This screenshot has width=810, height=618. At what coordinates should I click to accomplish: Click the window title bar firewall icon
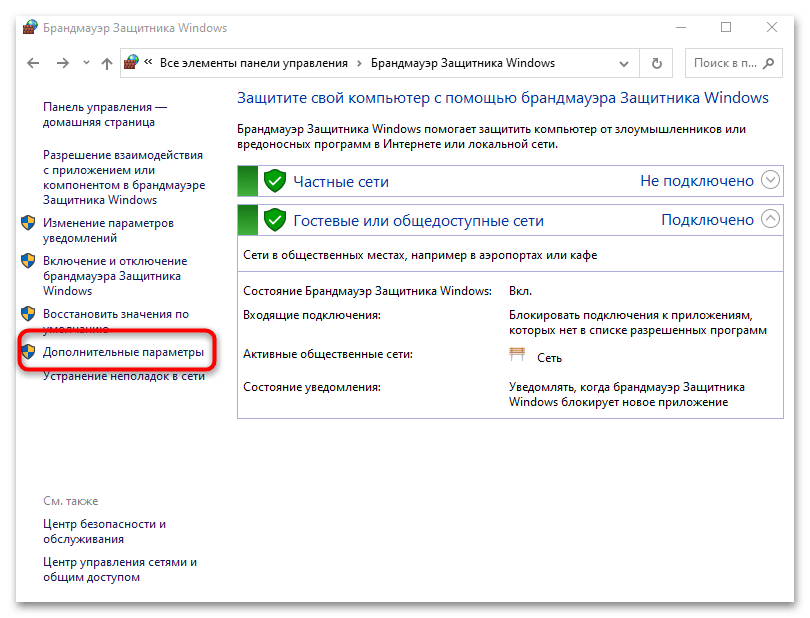[x=30, y=27]
